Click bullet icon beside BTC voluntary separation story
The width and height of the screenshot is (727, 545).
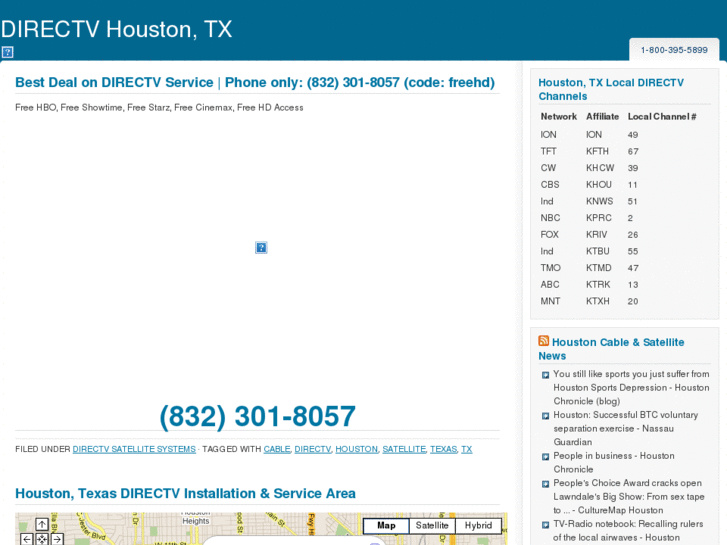[545, 416]
